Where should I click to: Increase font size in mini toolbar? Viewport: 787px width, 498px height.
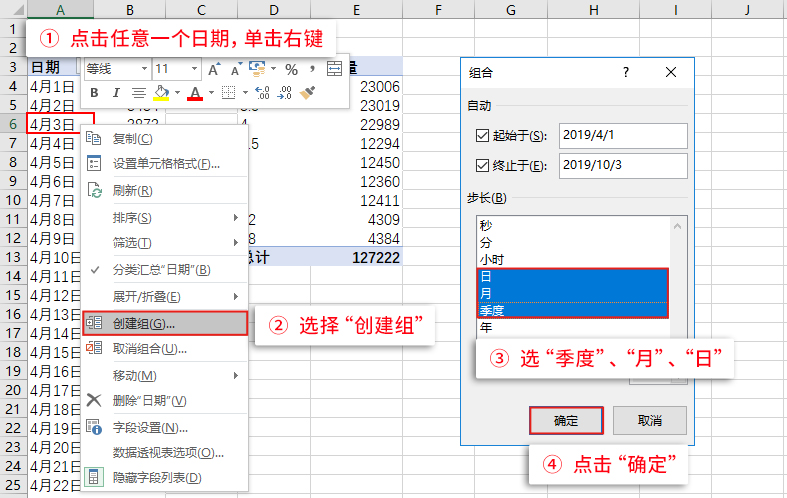[x=214, y=69]
